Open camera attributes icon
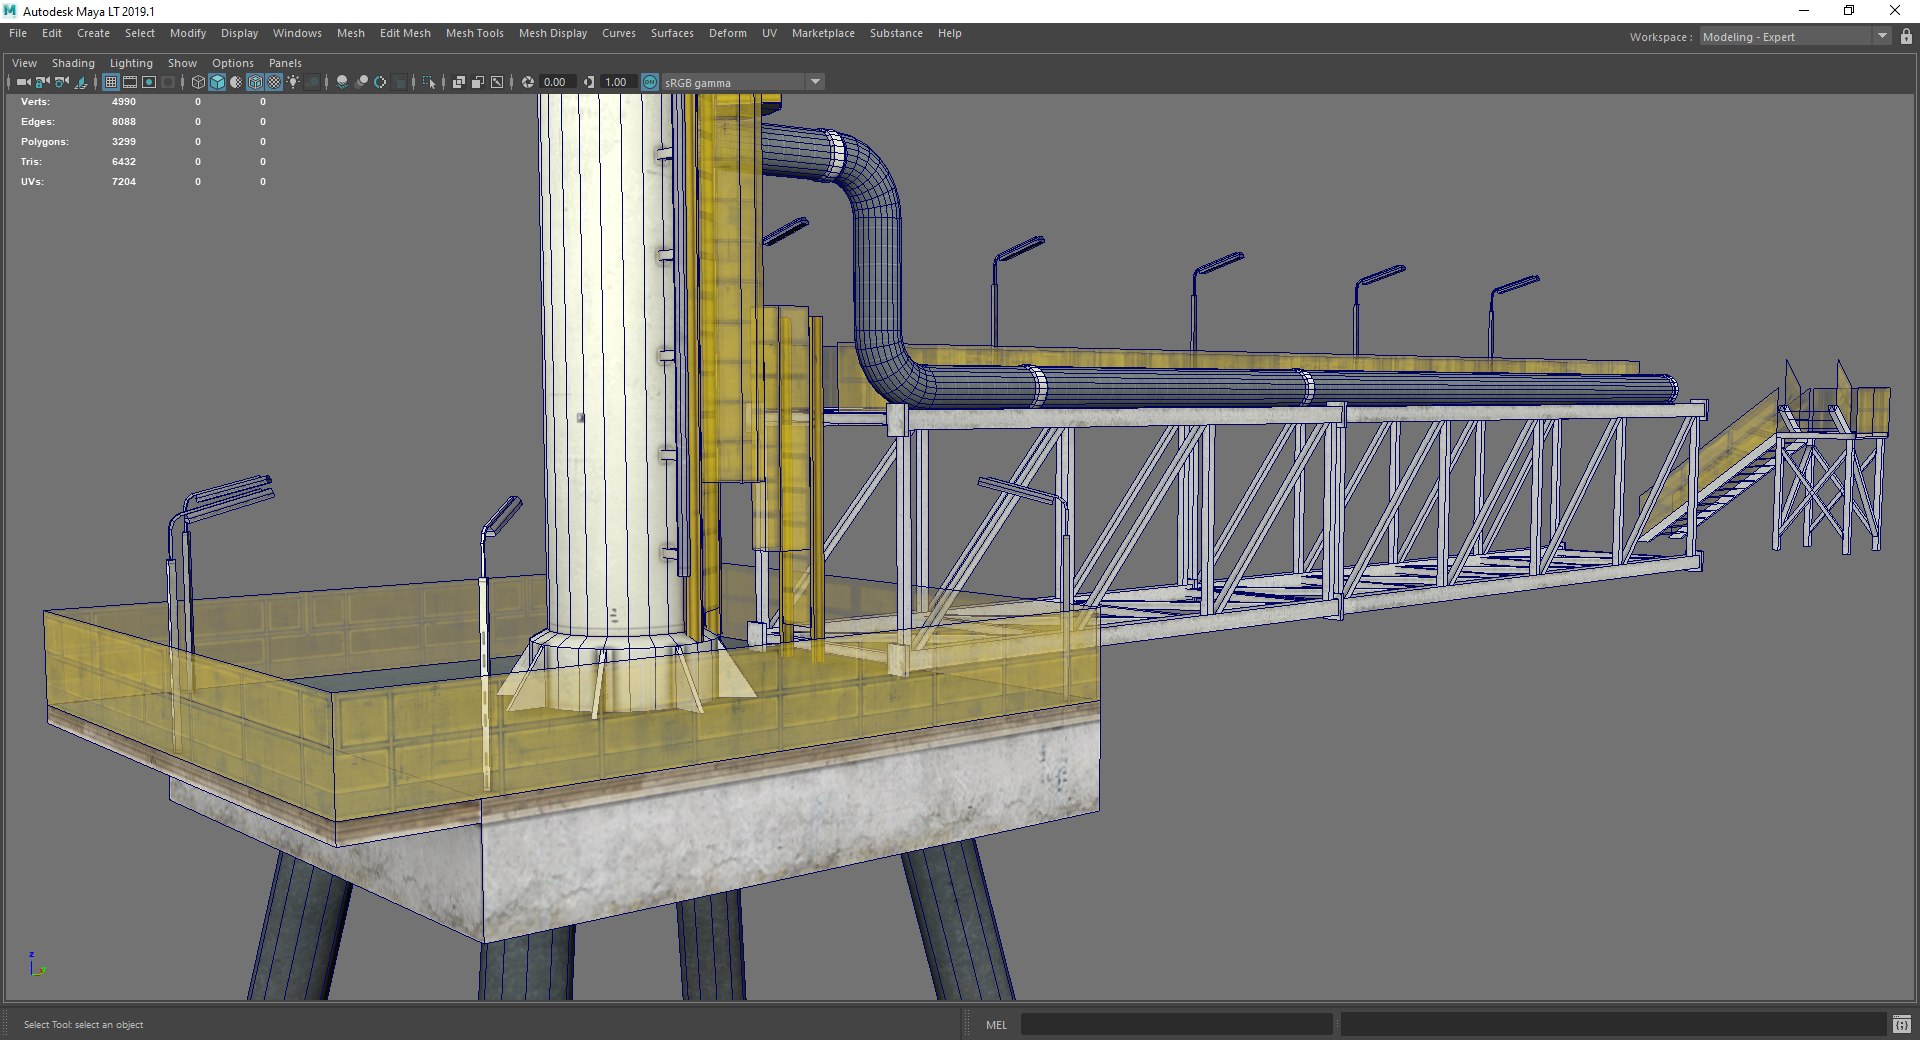 click(62, 82)
